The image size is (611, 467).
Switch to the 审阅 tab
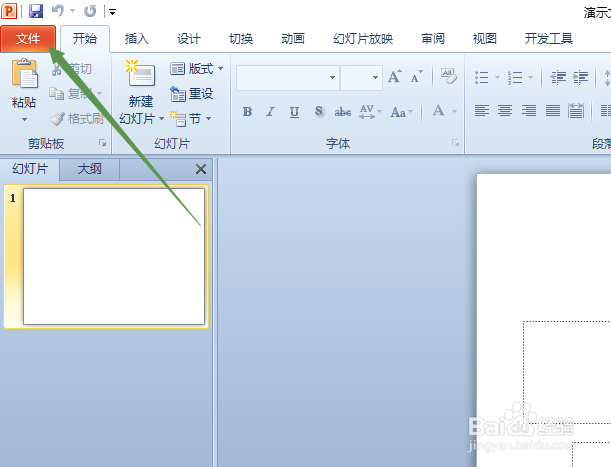[x=433, y=39]
